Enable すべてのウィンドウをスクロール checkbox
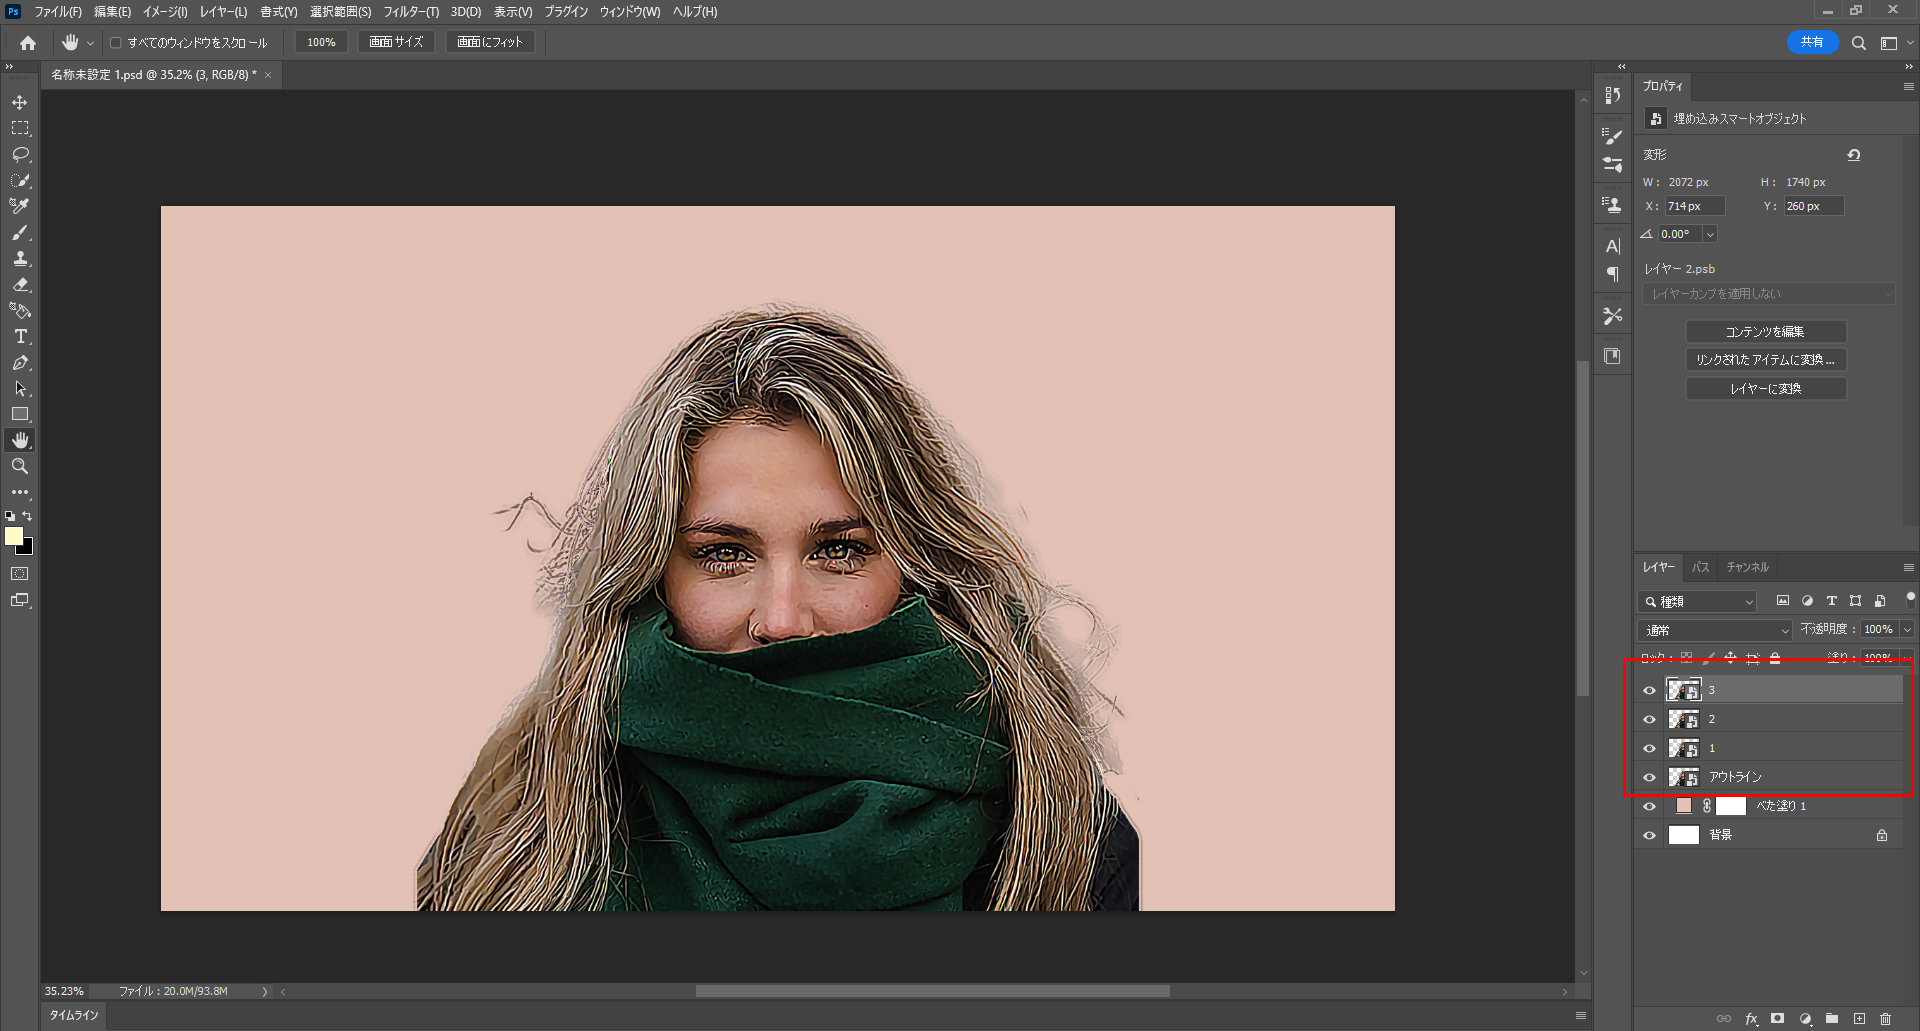Screen dimensions: 1920x1031 tap(116, 43)
